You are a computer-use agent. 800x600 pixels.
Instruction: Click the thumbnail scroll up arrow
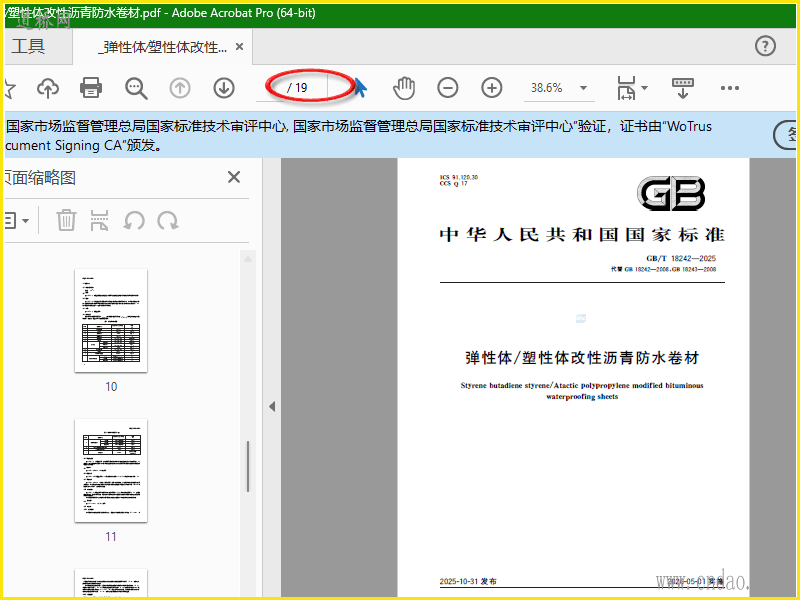click(x=248, y=259)
